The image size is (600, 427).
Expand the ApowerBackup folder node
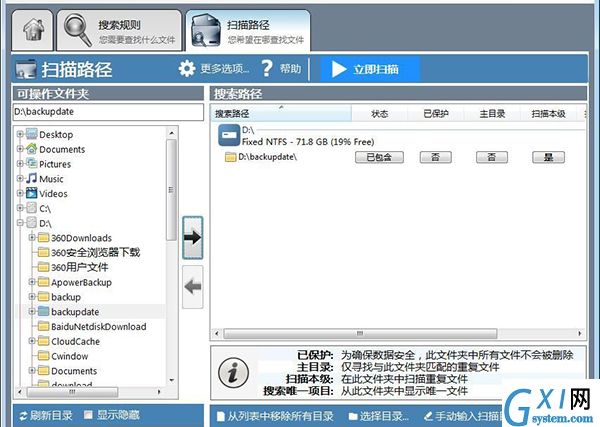(x=32, y=282)
